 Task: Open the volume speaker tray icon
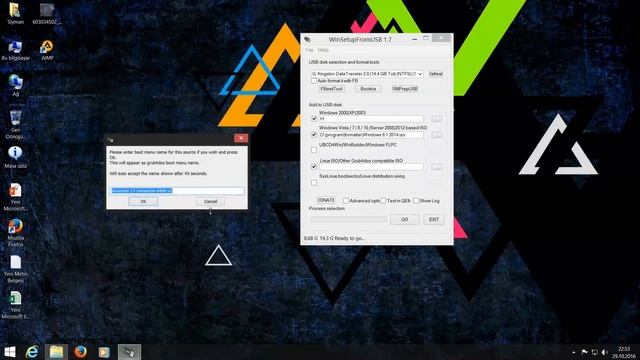click(604, 352)
